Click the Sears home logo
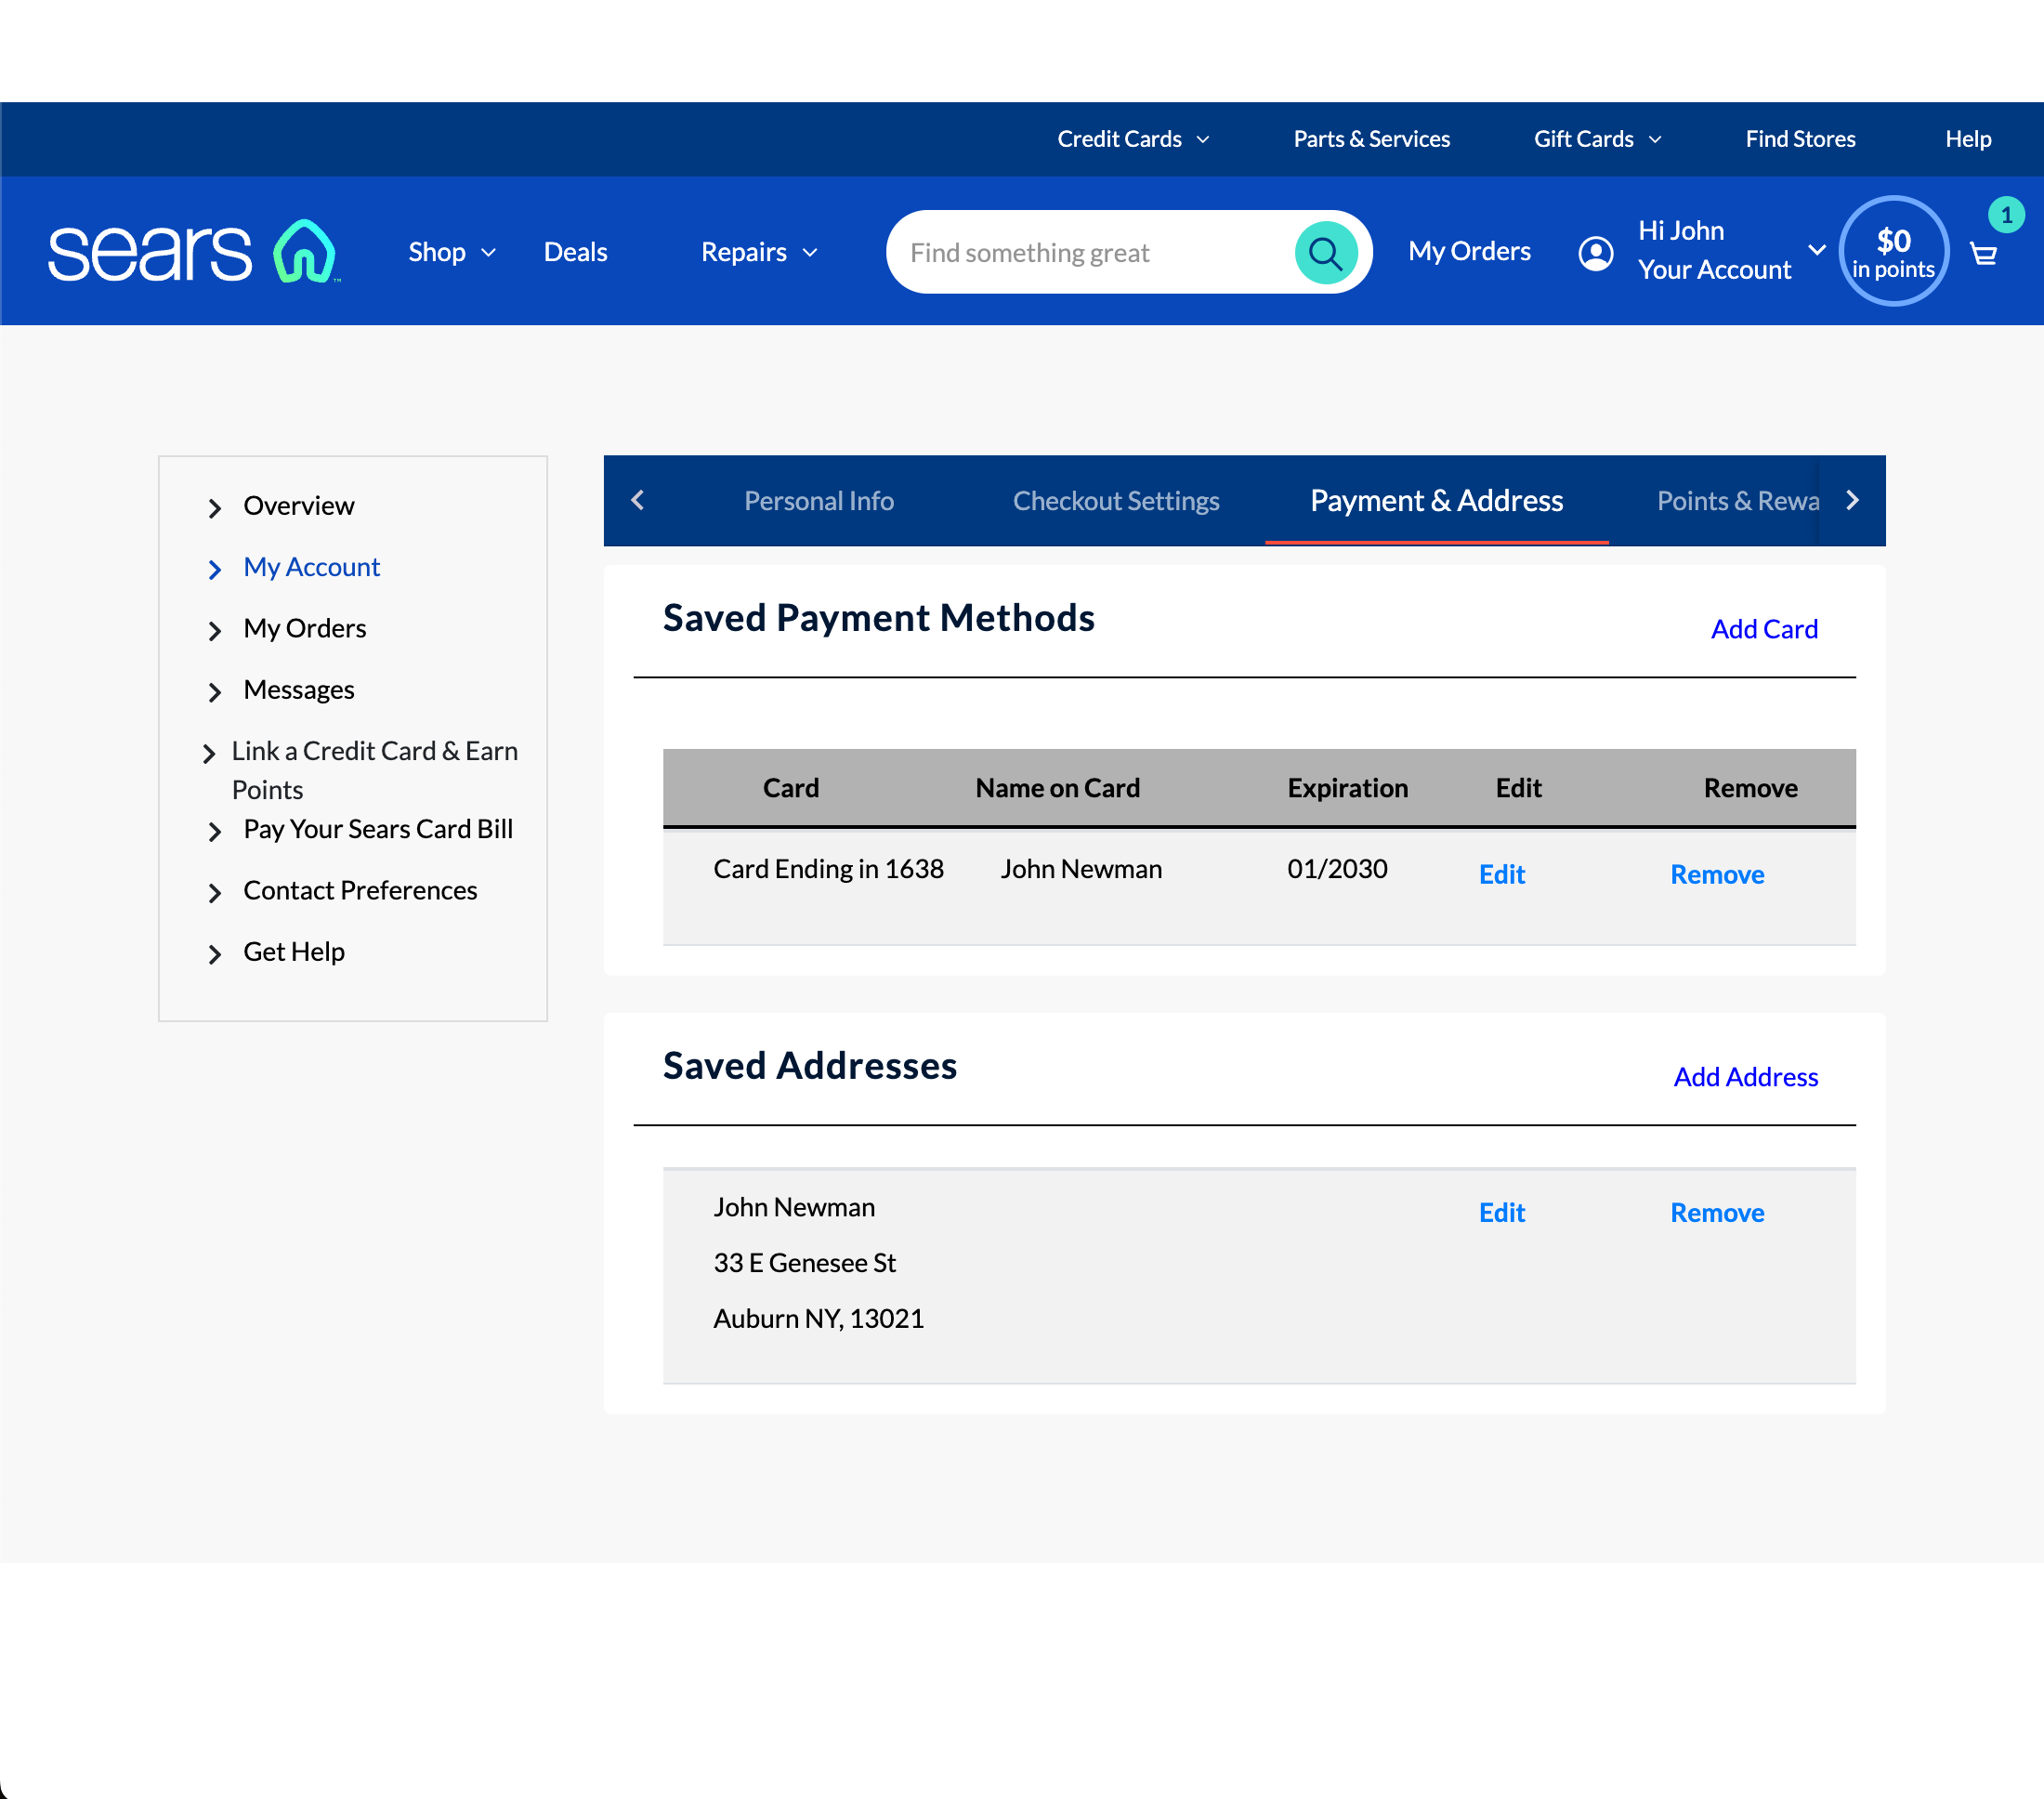2044x1799 pixels. pos(192,251)
